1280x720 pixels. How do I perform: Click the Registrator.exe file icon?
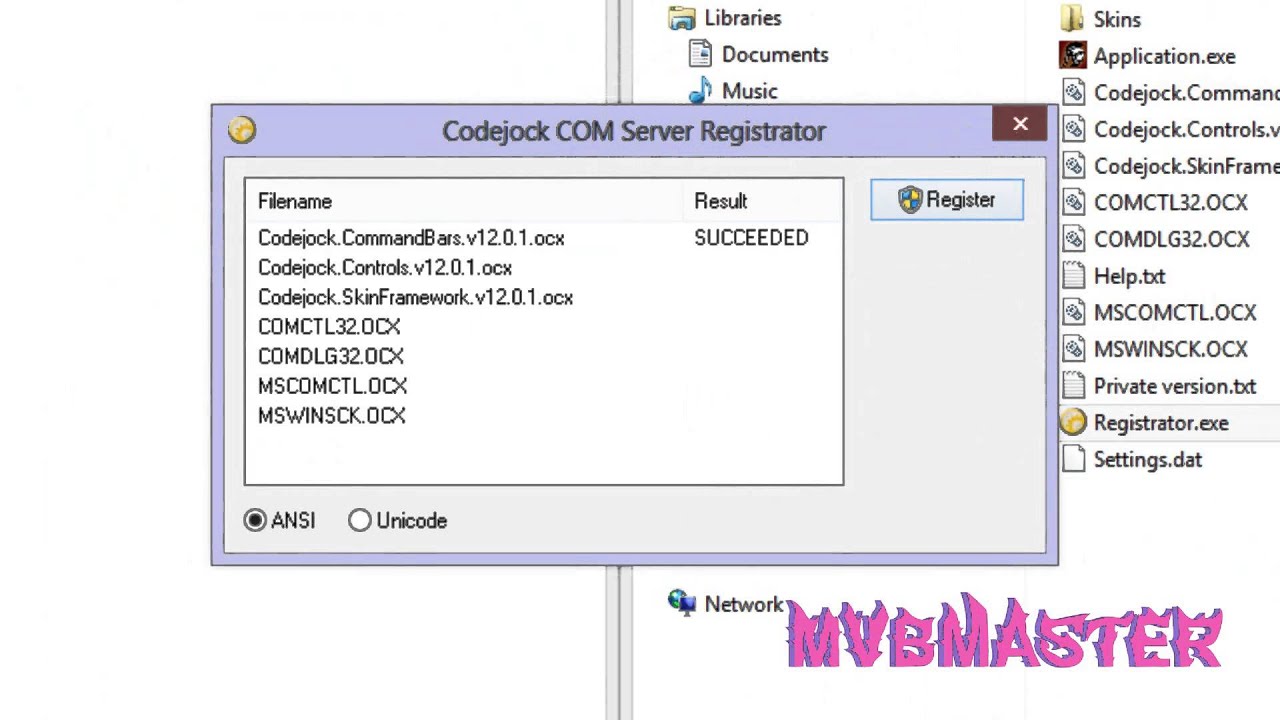1073,423
